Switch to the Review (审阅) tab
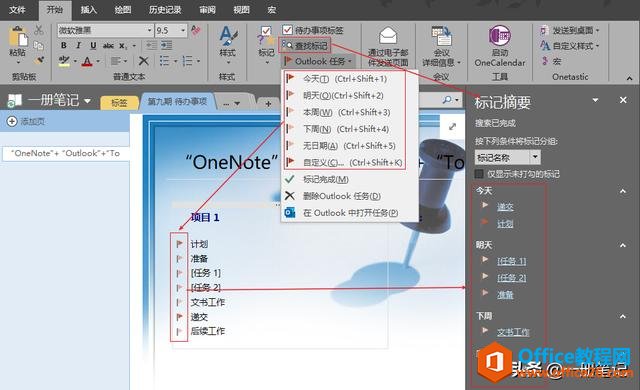The width and height of the screenshot is (640, 390). (207, 10)
